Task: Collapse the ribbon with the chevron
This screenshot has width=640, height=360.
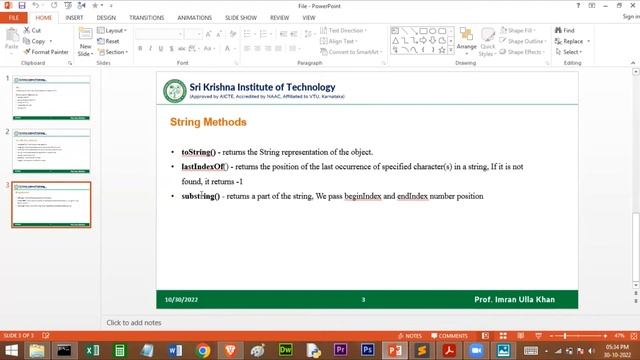Action: coord(633,63)
